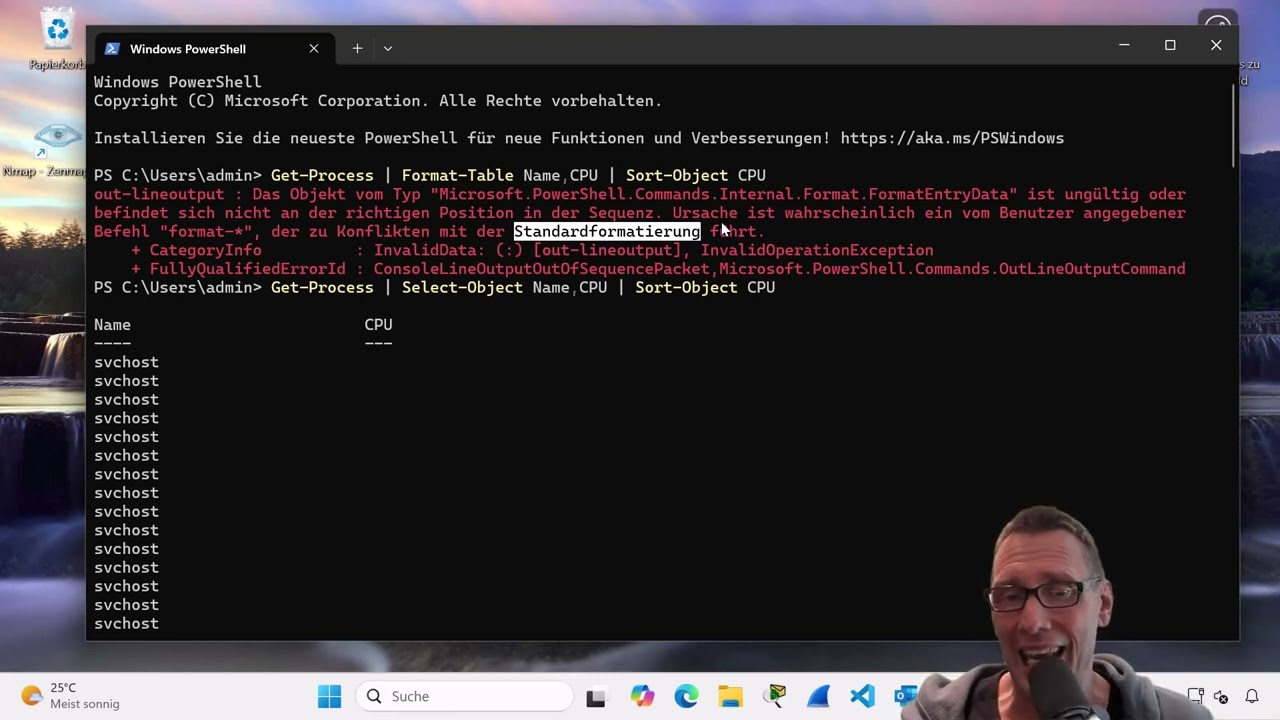Image resolution: width=1280 pixels, height=720 pixels.
Task: Minimize the terminal window
Action: 1124,45
